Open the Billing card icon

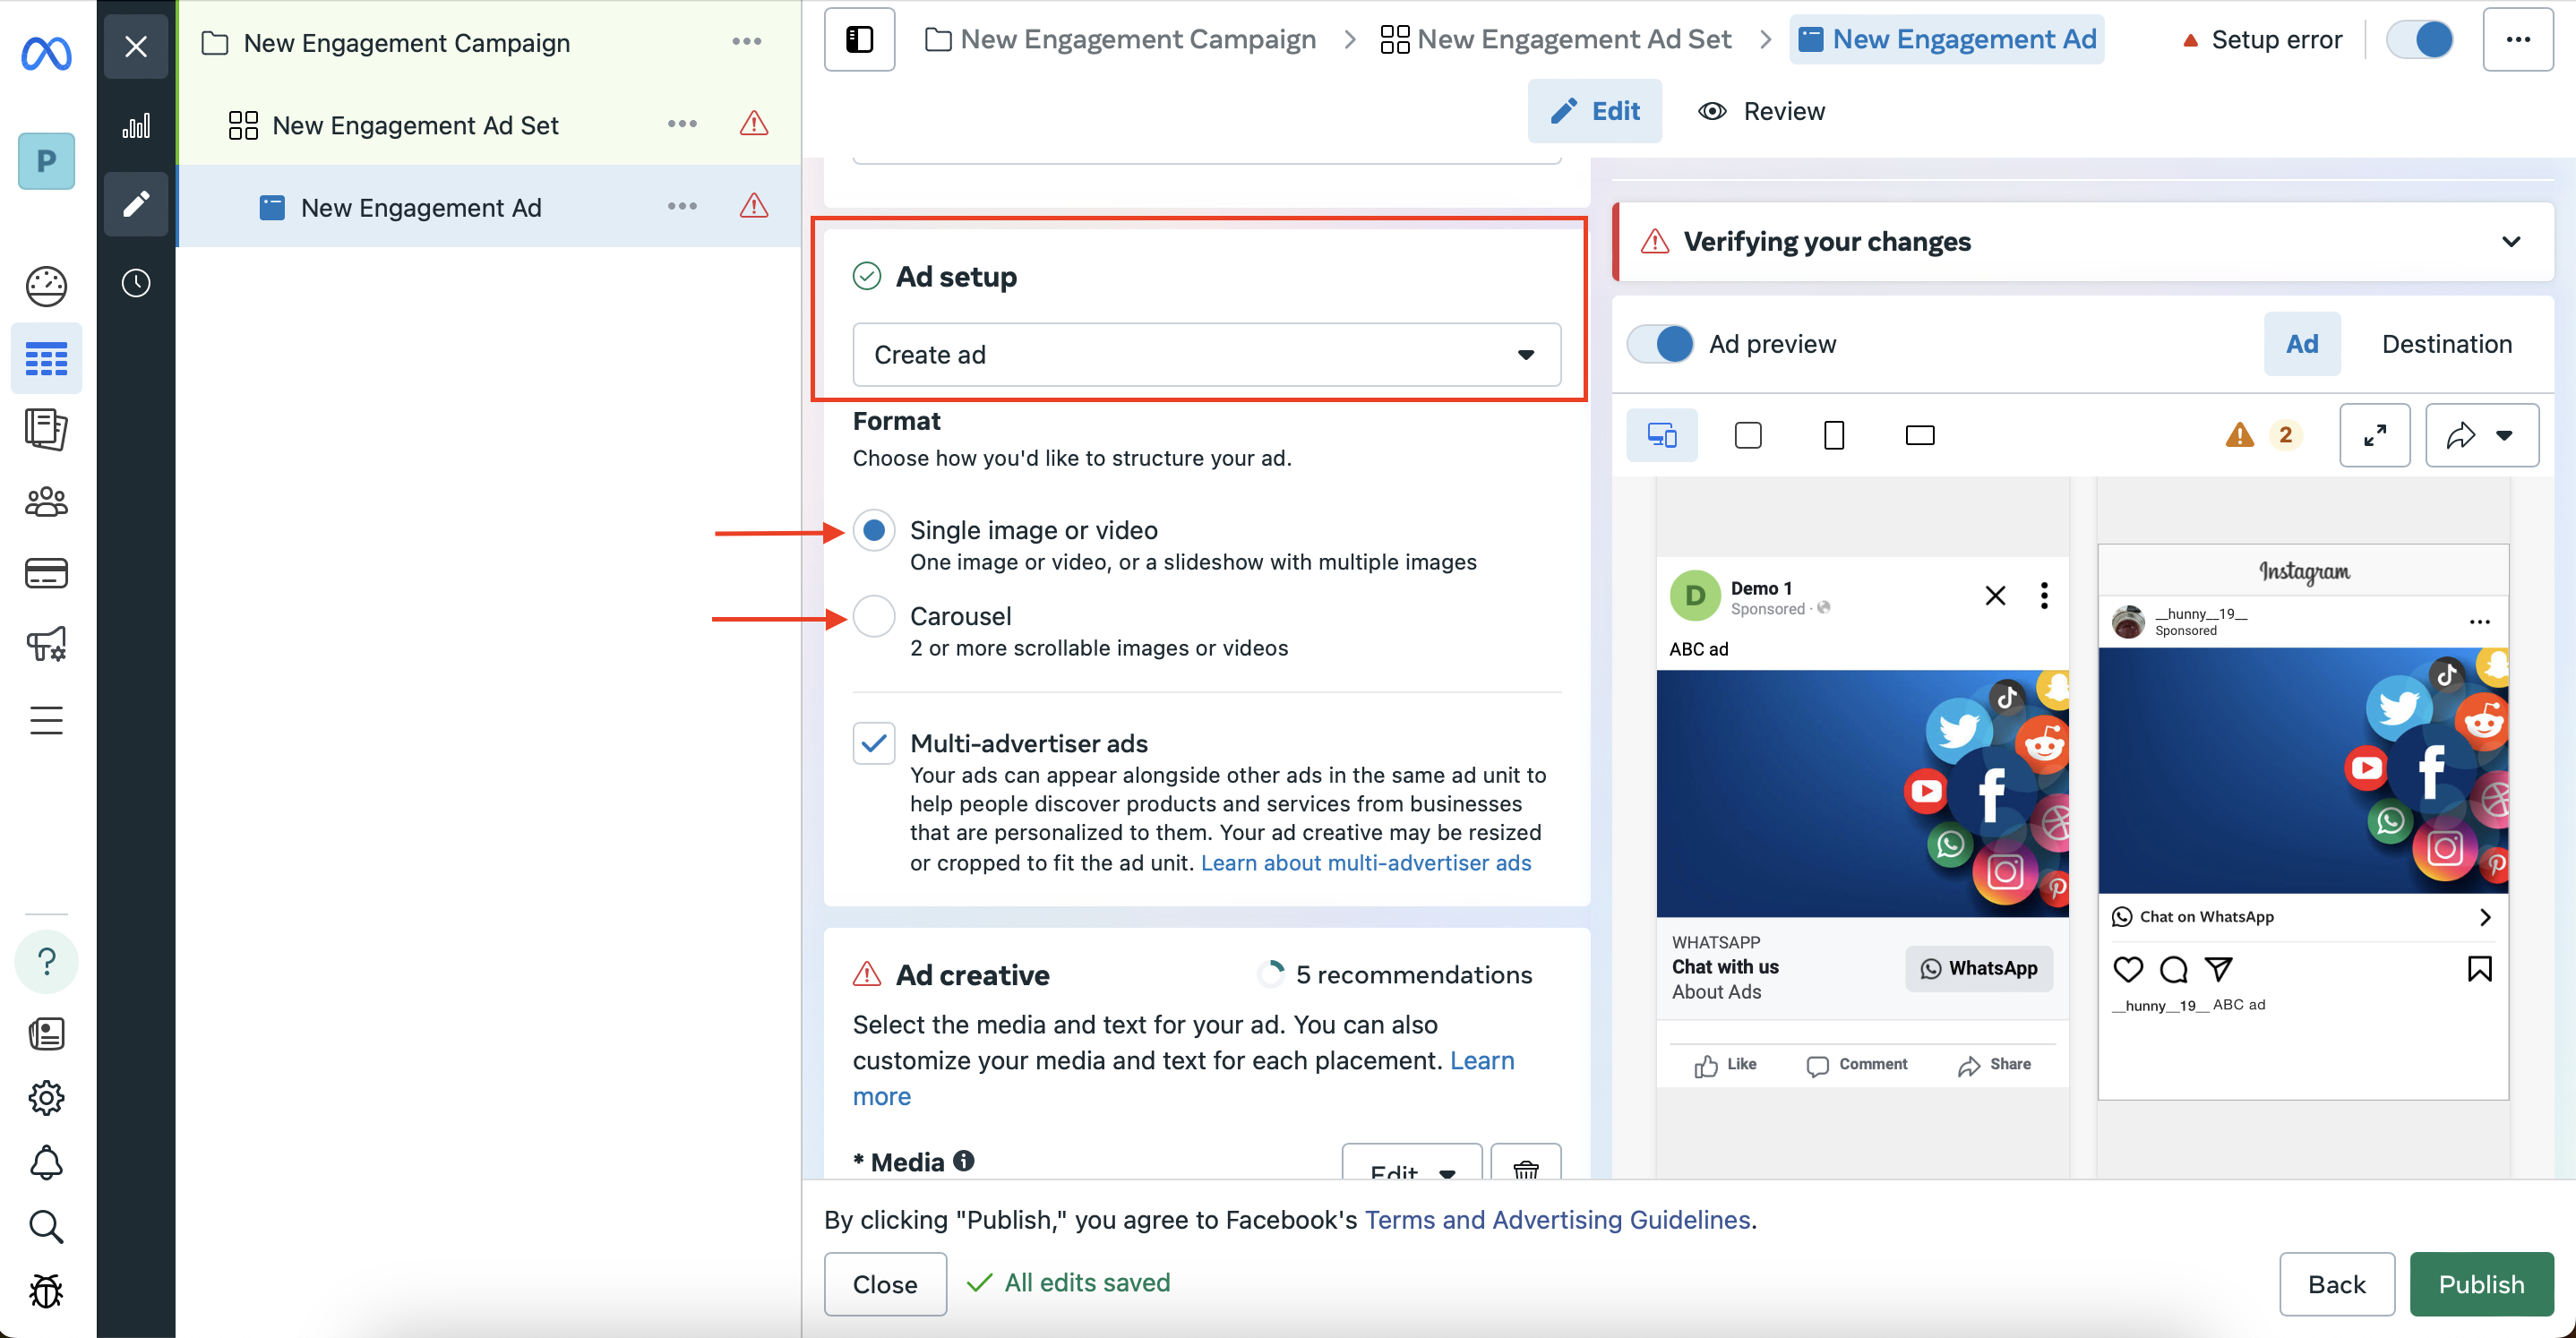(x=46, y=574)
